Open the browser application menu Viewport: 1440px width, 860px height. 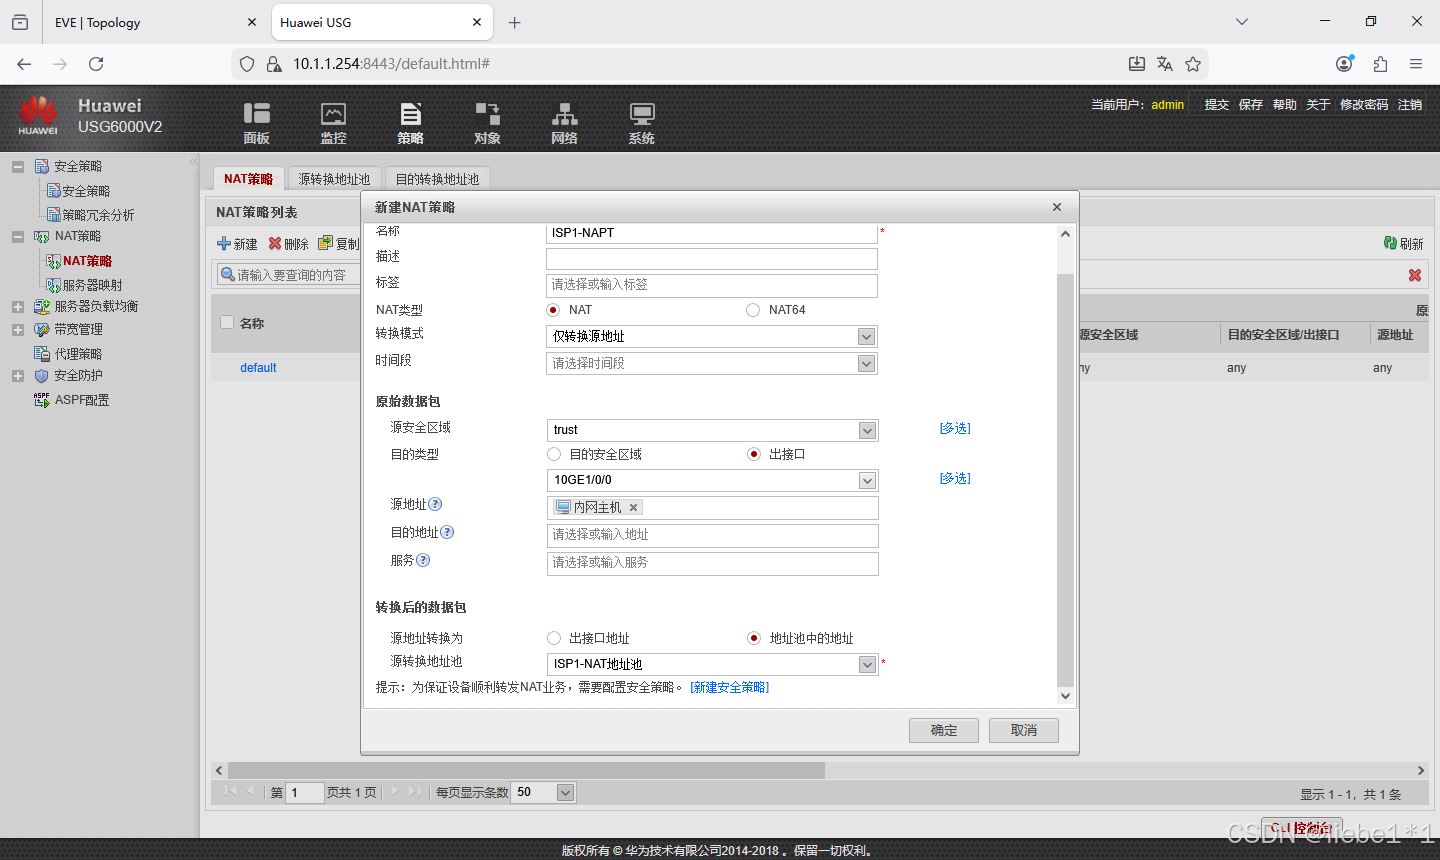point(1416,64)
